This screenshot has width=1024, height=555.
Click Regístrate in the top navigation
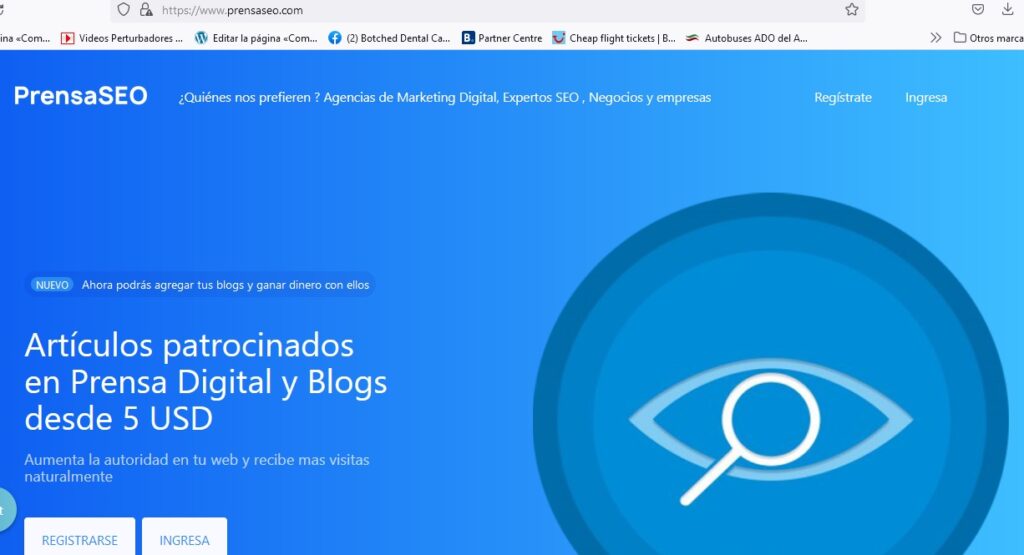pos(842,97)
